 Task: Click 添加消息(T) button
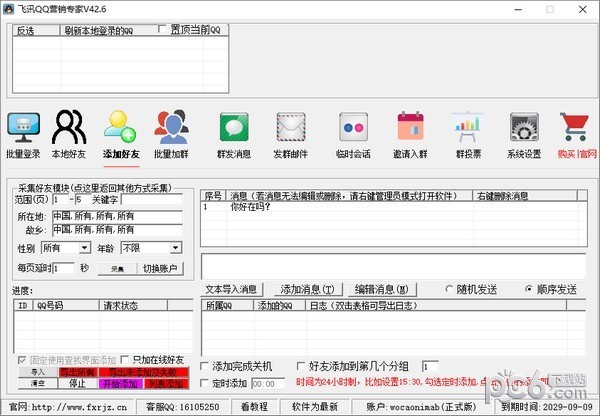(x=307, y=289)
